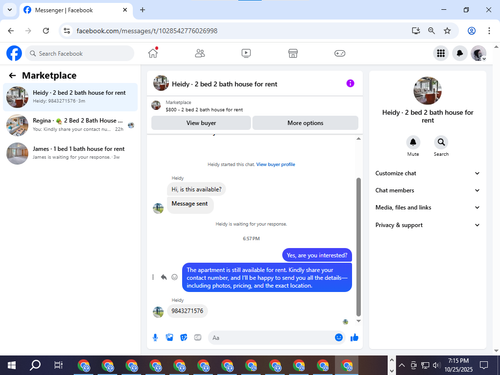Open the account profile picture menu
This screenshot has height=375, width=500.
click(478, 53)
